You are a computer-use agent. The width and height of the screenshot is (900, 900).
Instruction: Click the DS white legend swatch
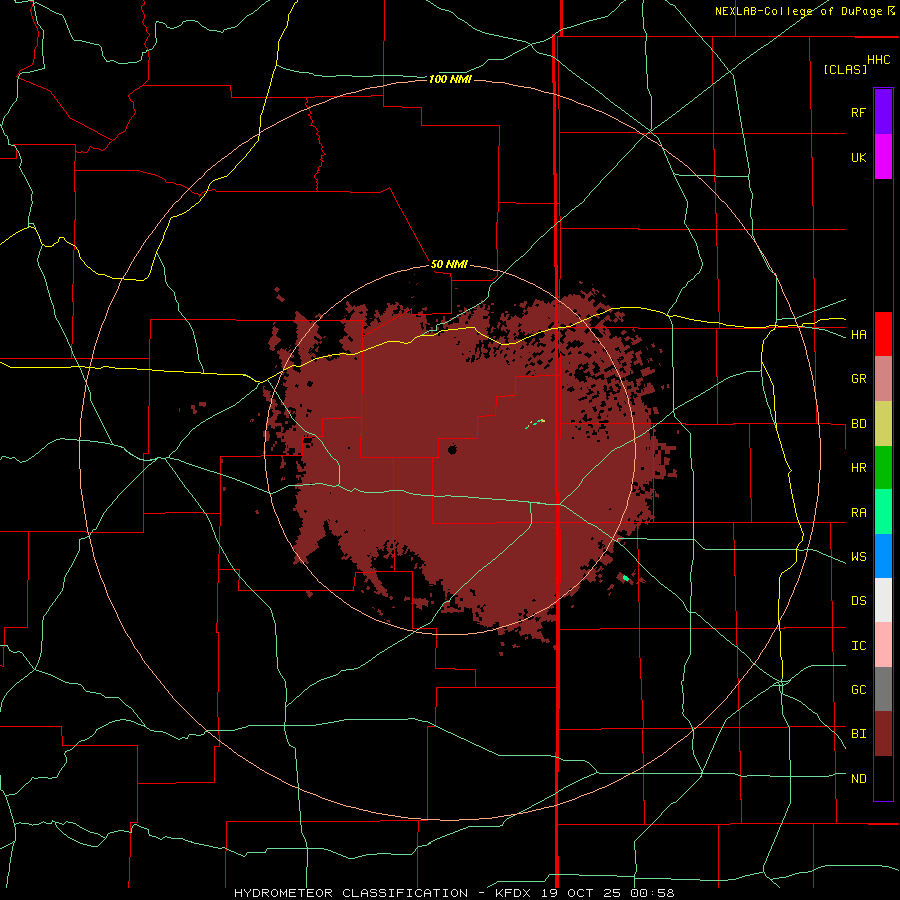click(x=883, y=600)
